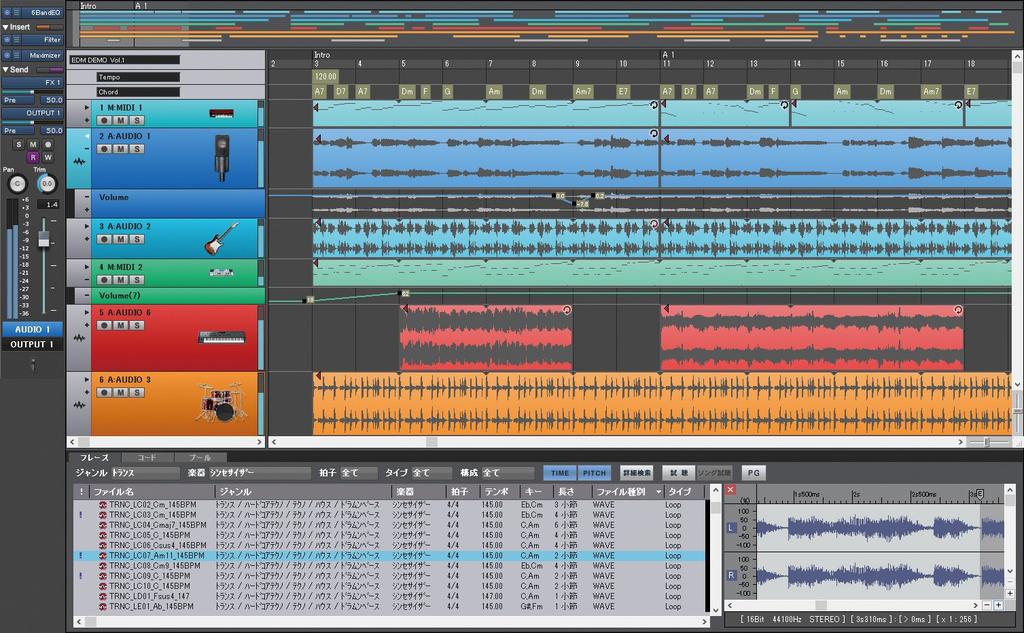Viewport: 1024px width, 633px height.
Task: Click the microphone icon on track 2 A:AUDIO 1
Action: click(x=222, y=154)
